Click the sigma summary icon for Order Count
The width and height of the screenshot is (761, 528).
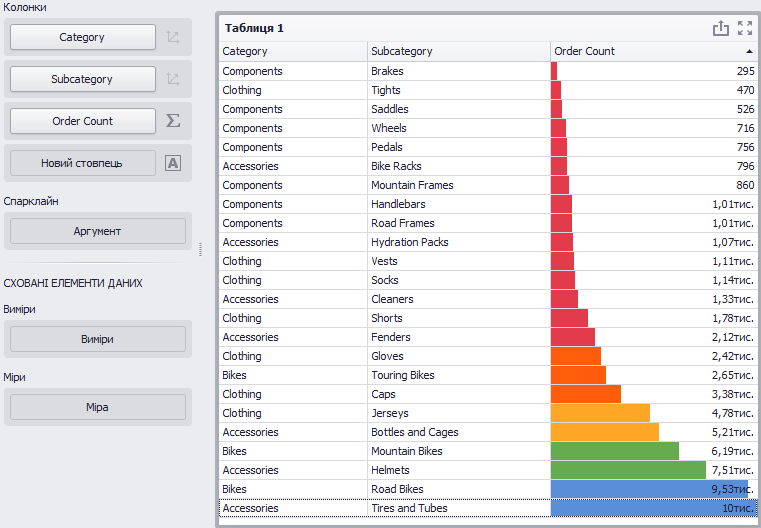173,121
